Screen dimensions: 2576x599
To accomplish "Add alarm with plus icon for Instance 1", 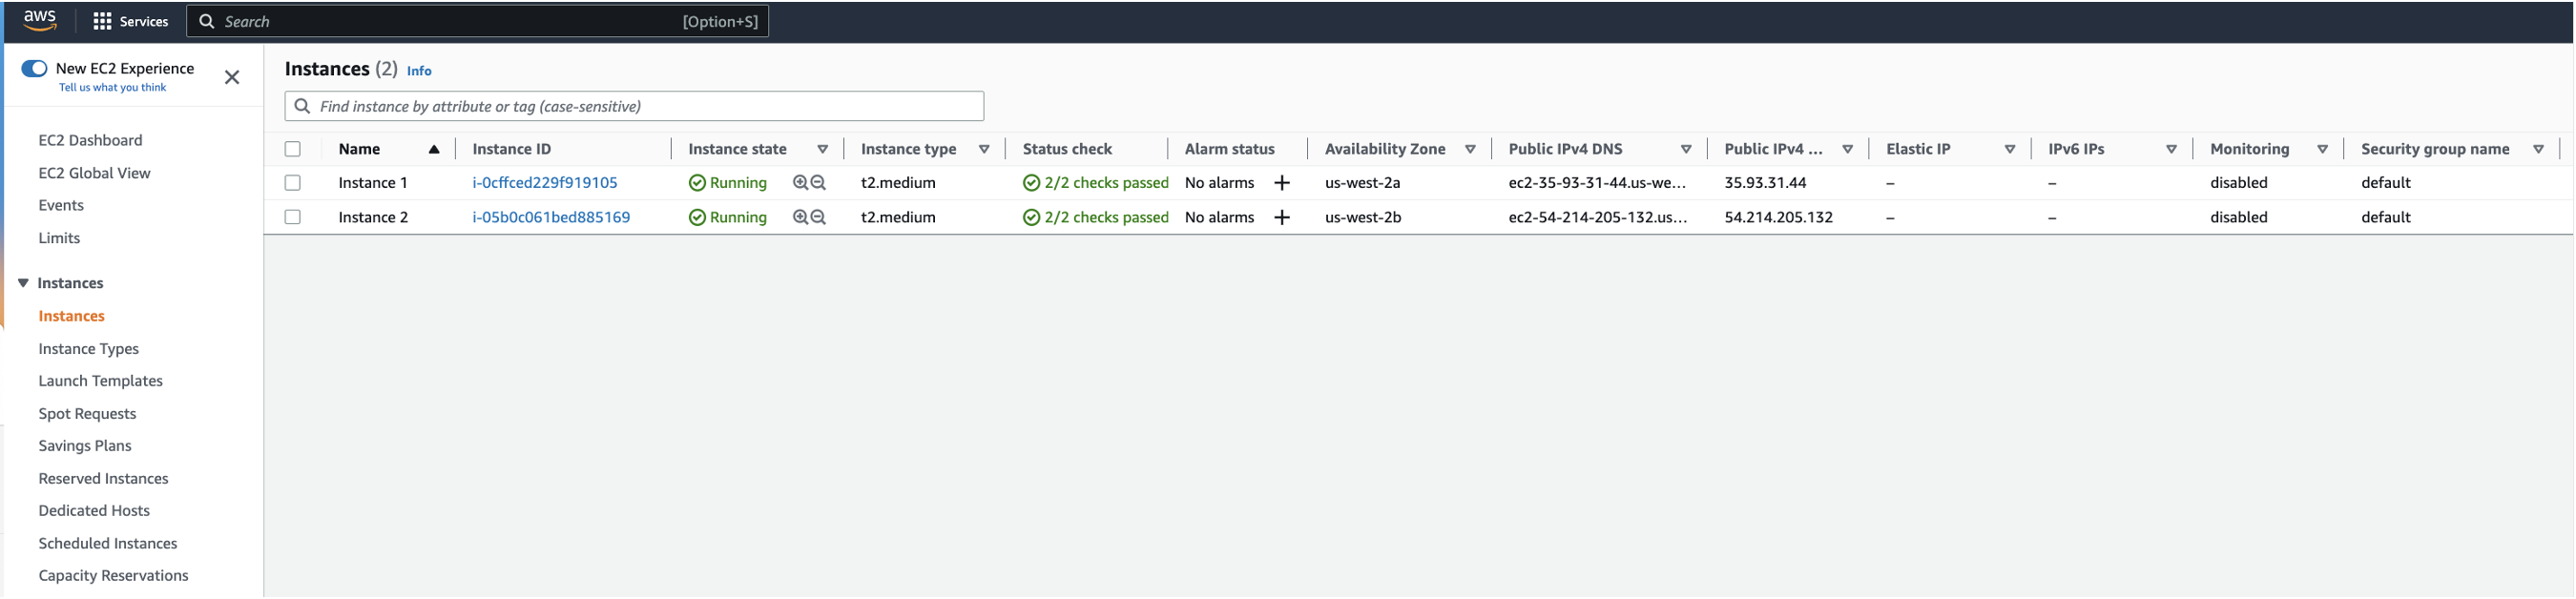I will pyautogui.click(x=1282, y=183).
